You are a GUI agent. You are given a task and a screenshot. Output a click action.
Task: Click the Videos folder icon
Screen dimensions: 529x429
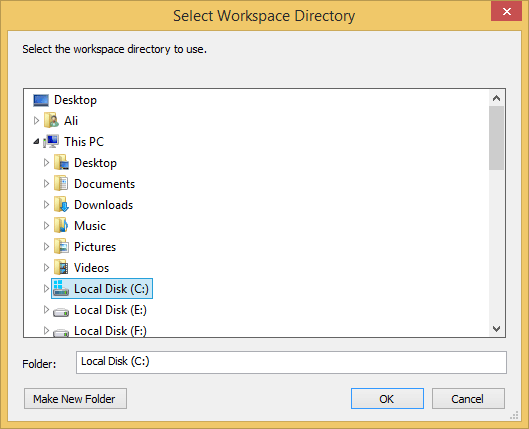(61, 267)
